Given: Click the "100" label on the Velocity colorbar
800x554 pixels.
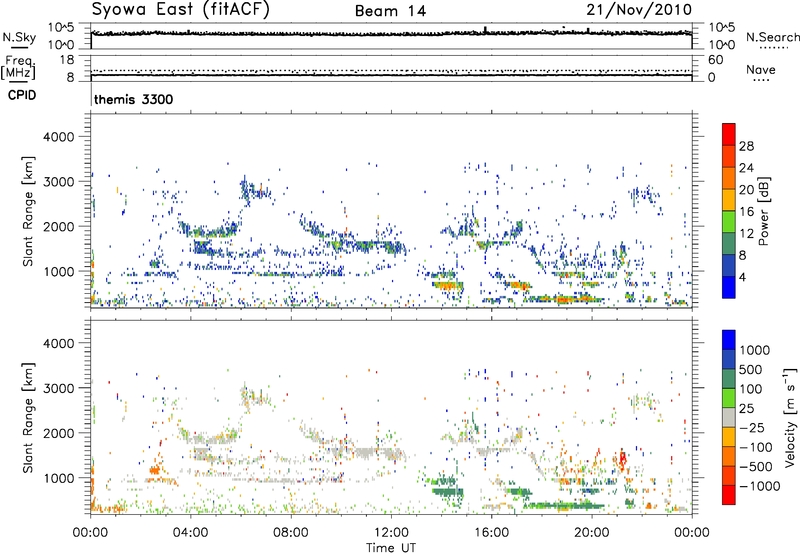Looking at the screenshot, I should (751, 389).
